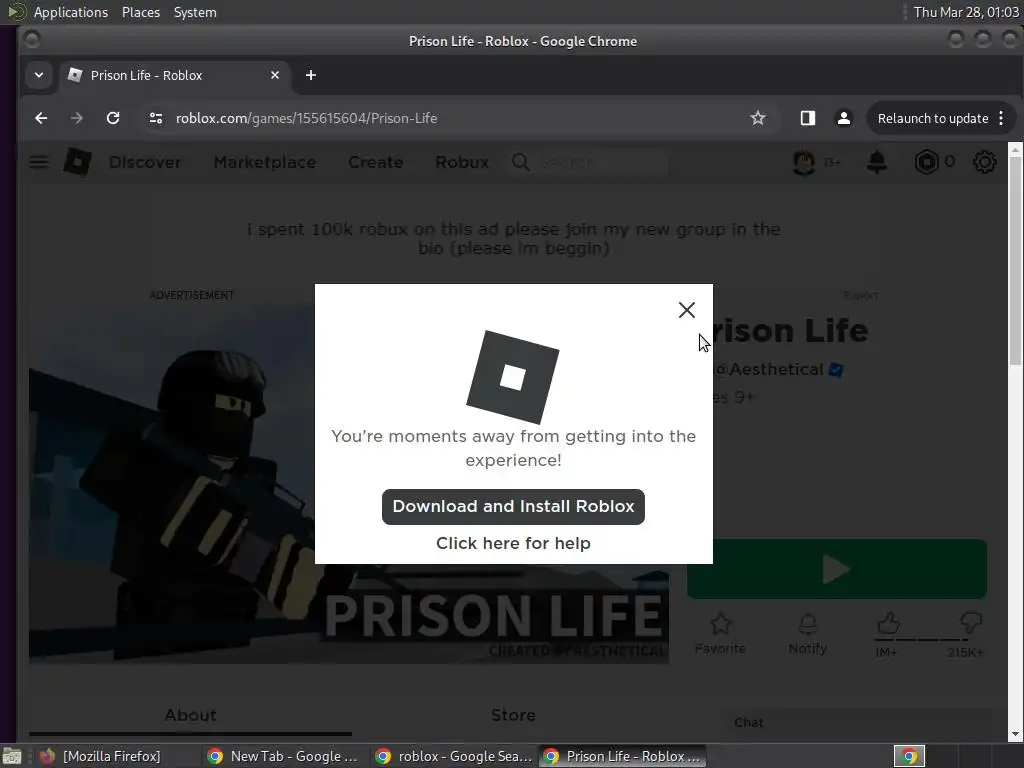Open the Applications menu
Viewport: 1024px width, 768px height.
pyautogui.click(x=71, y=12)
